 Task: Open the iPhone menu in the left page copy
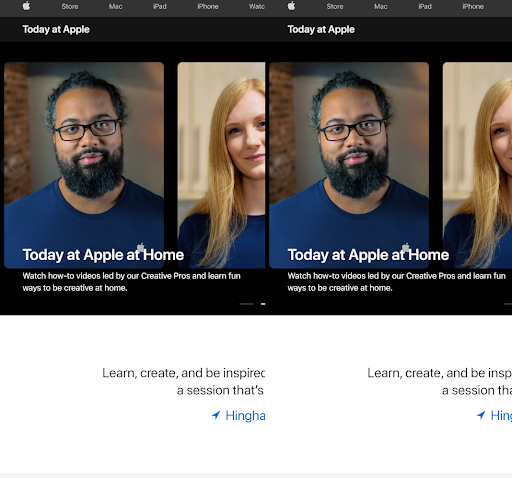208,6
